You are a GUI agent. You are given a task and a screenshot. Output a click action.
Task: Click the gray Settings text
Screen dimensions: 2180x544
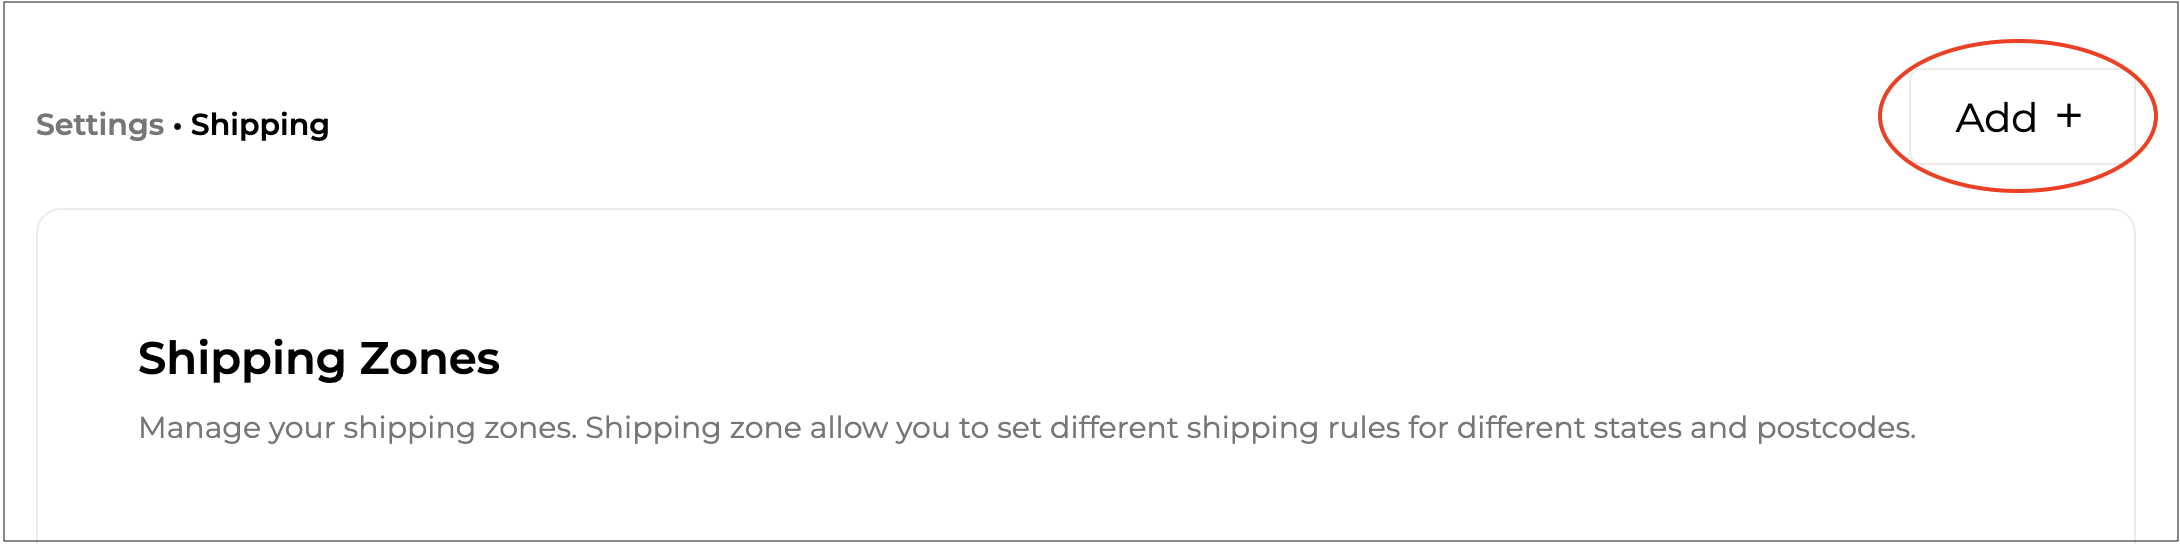[x=100, y=125]
